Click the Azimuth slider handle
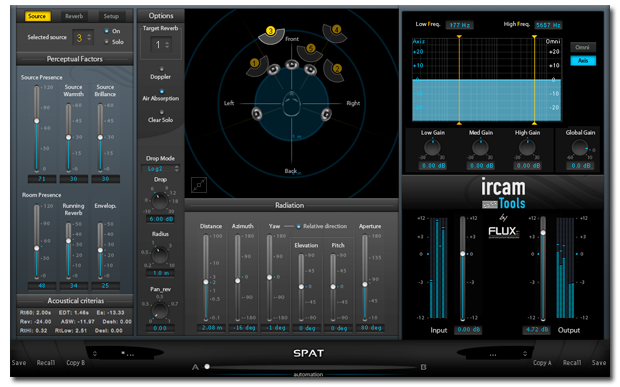Screen dimensions: 620x387 coord(238,281)
